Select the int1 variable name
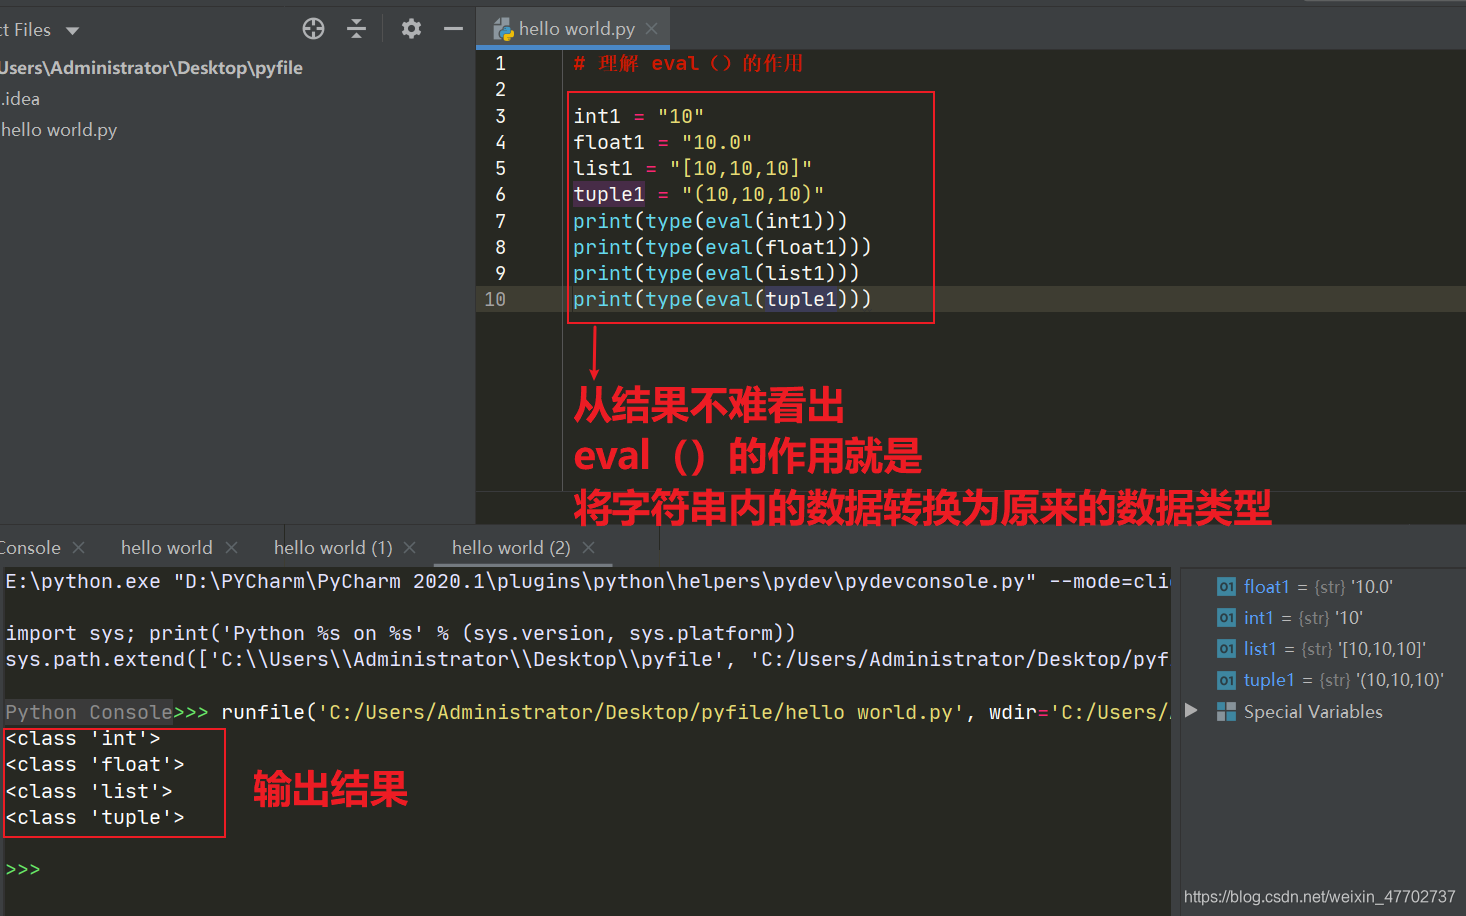 (1258, 618)
